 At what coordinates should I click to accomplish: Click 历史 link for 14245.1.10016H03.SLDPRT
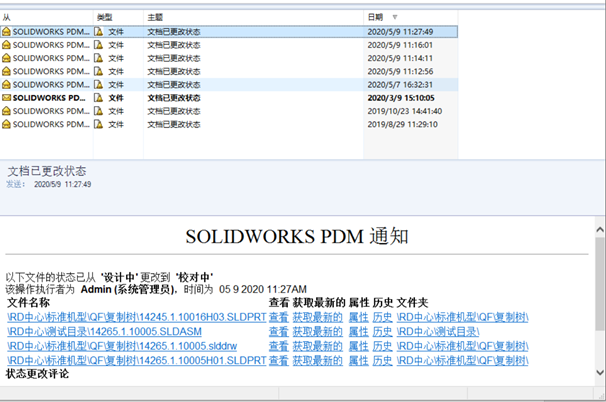tap(383, 317)
